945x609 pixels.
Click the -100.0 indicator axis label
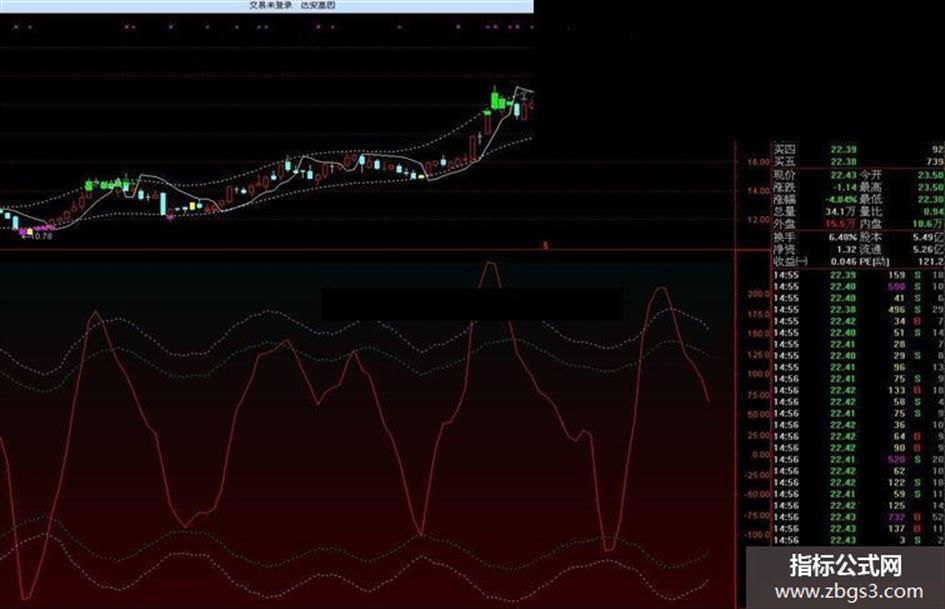(757, 534)
